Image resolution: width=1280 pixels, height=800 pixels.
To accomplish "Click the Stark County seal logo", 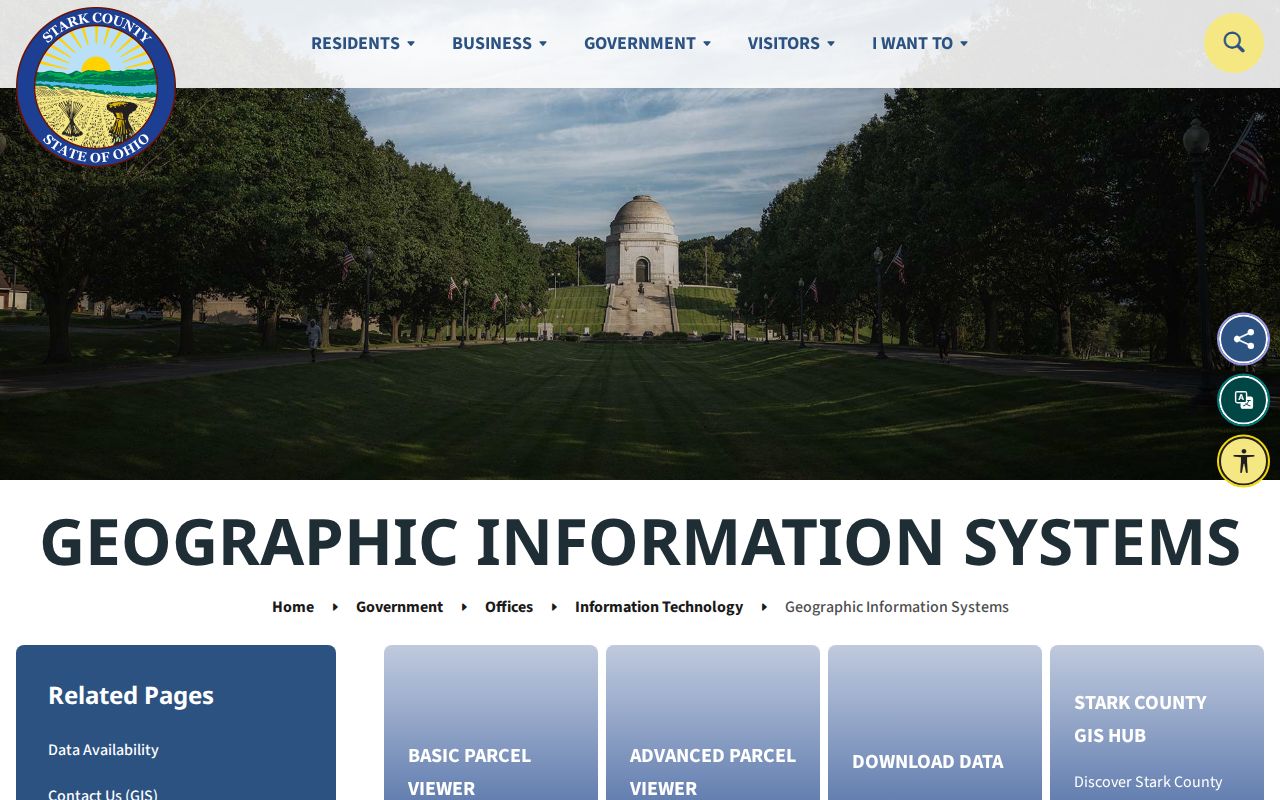I will pyautogui.click(x=96, y=87).
